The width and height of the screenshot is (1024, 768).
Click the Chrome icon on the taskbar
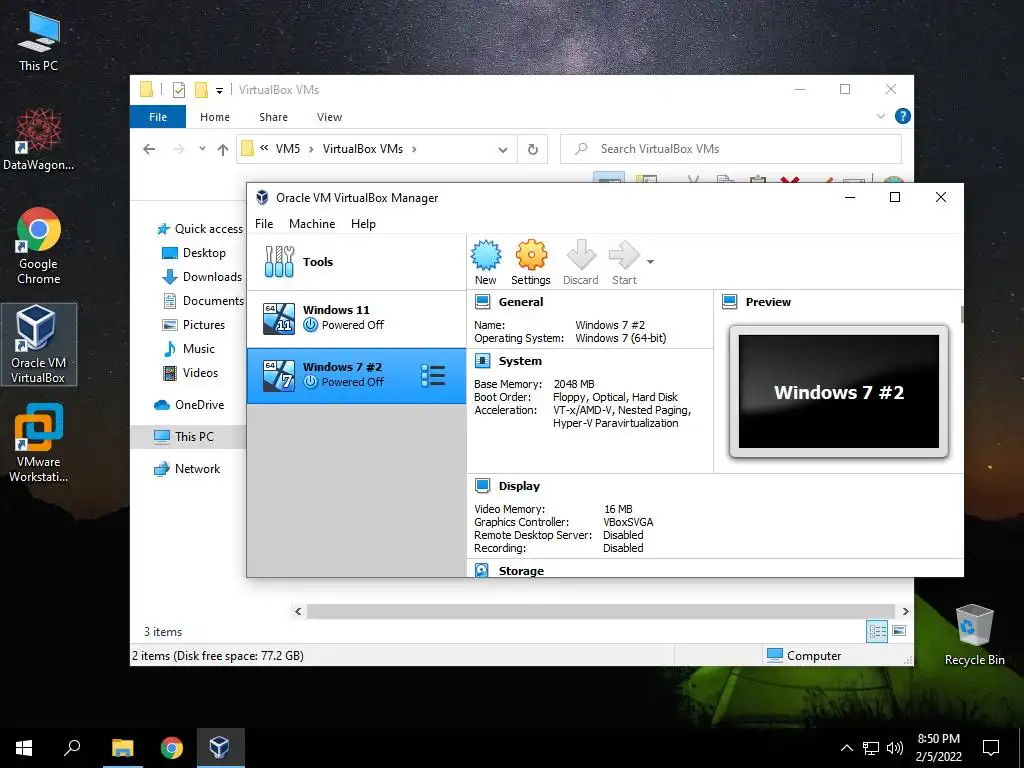pyautogui.click(x=172, y=748)
